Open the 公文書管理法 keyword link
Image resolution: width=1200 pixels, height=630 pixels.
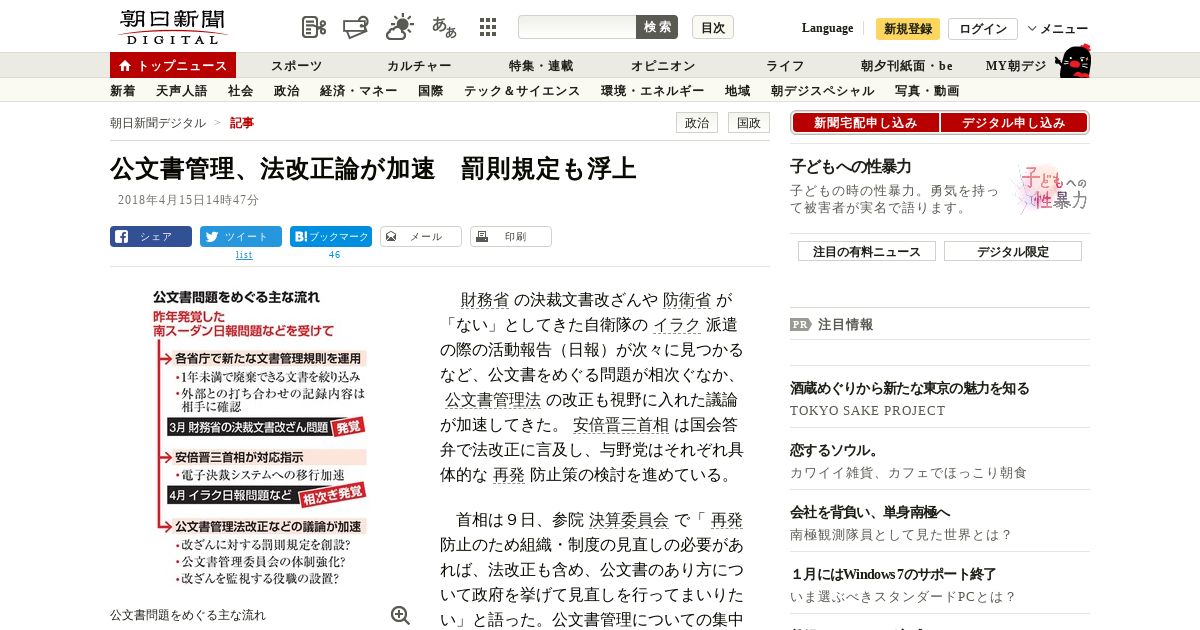click(493, 400)
